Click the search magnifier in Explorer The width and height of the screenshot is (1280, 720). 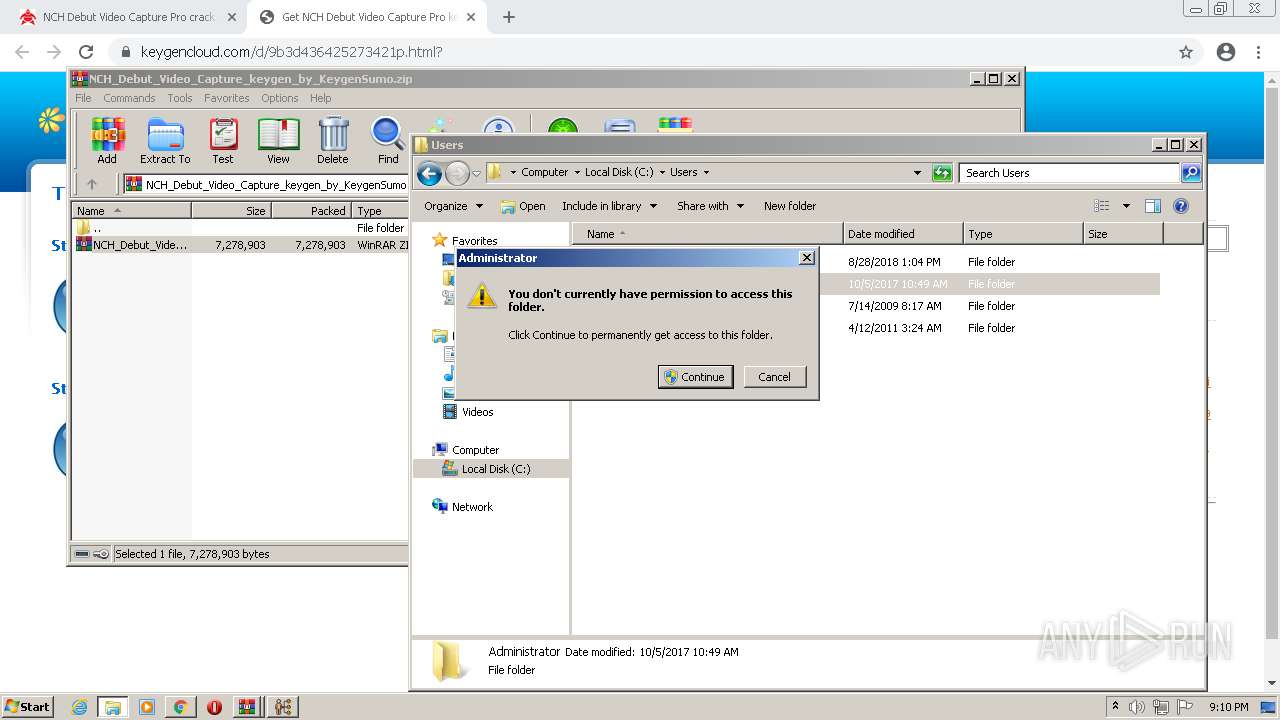click(1190, 173)
